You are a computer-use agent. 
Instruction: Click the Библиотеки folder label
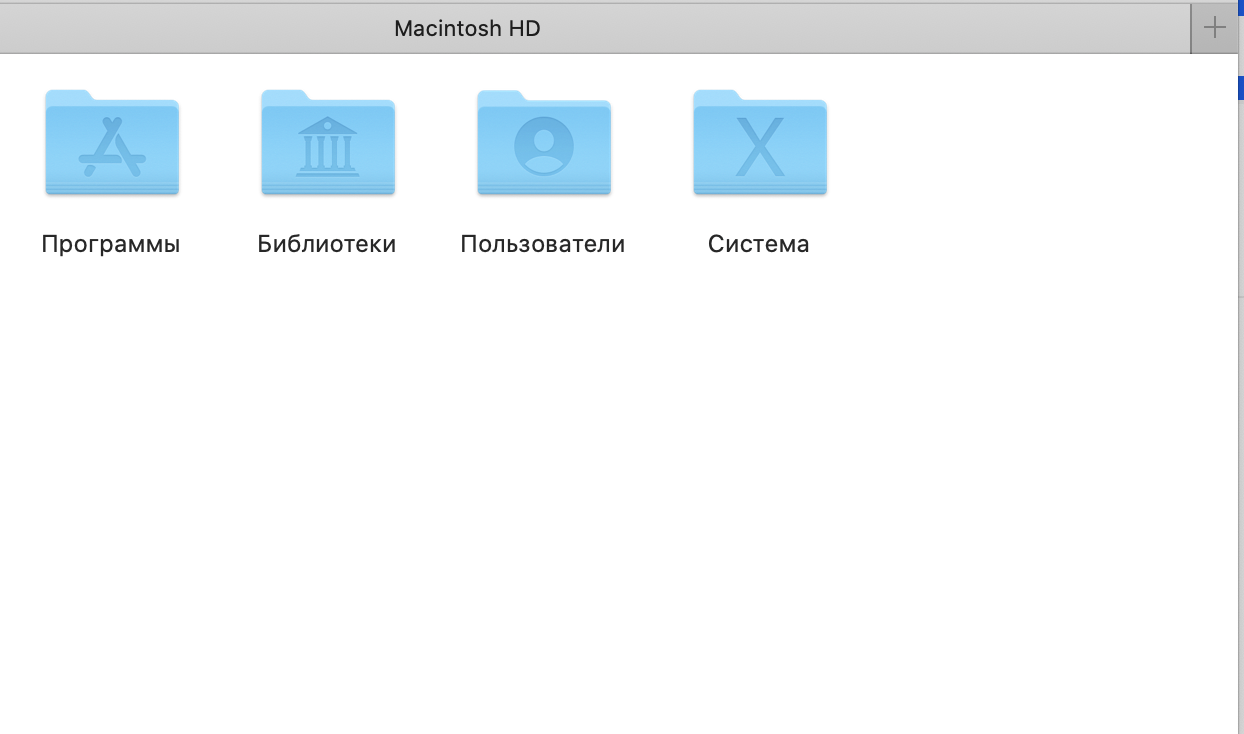327,244
